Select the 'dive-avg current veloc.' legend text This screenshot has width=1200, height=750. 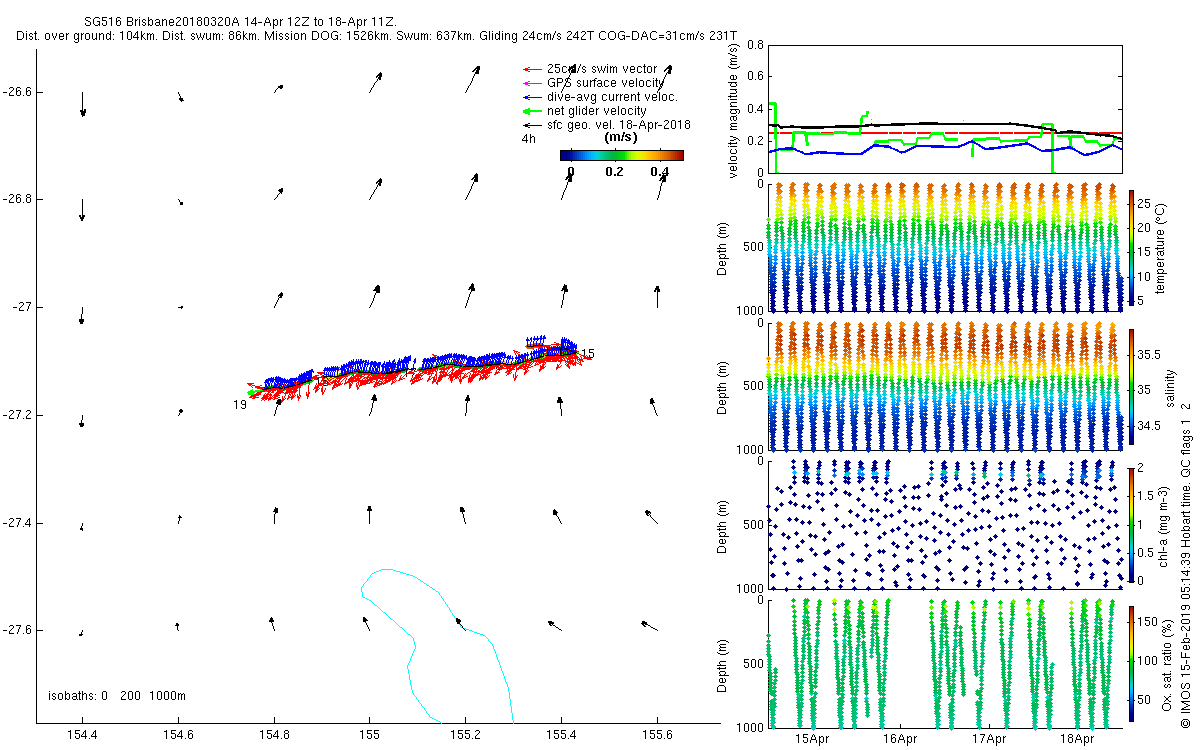pos(612,97)
